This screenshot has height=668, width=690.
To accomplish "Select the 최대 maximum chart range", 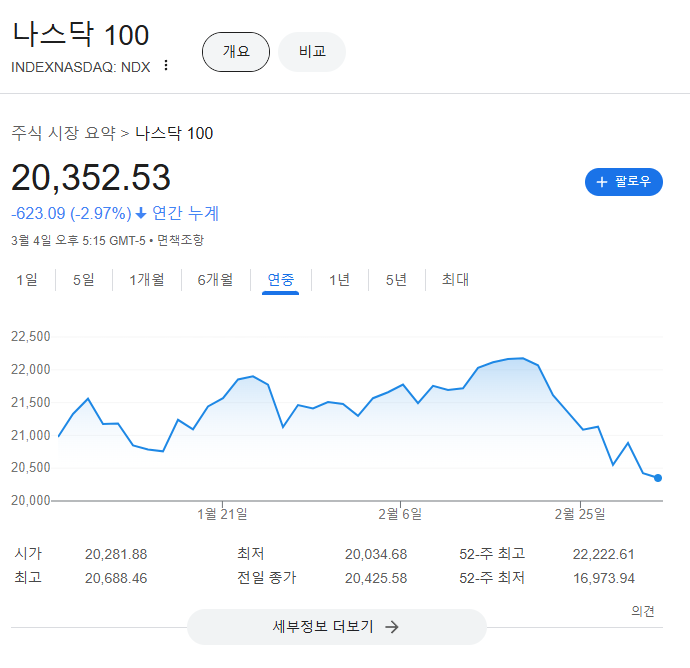I will pos(455,280).
